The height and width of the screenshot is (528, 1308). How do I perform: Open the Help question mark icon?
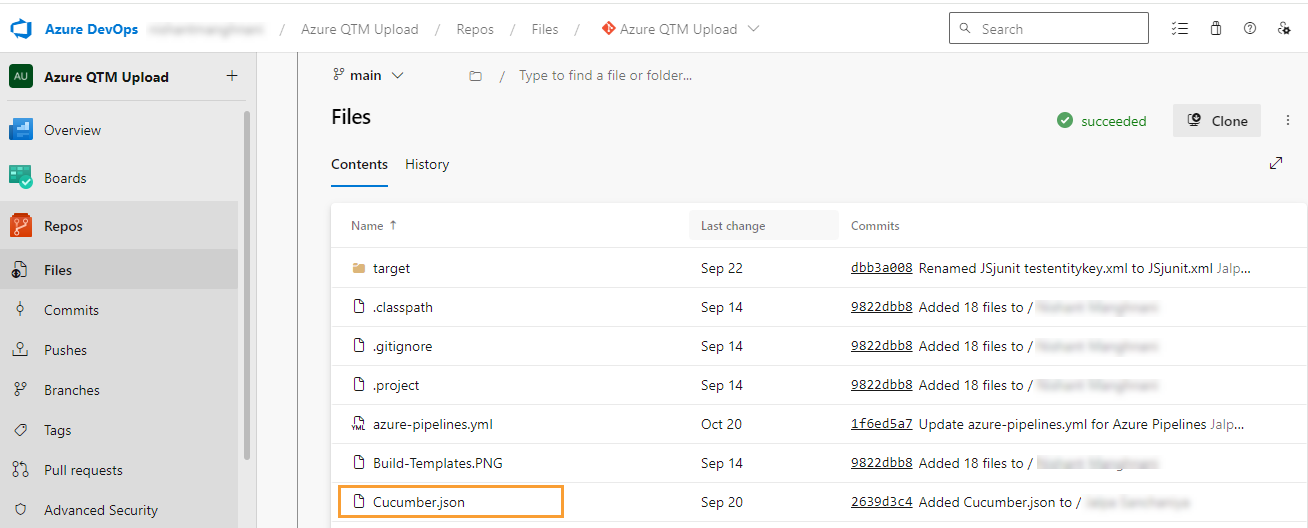pos(1250,29)
